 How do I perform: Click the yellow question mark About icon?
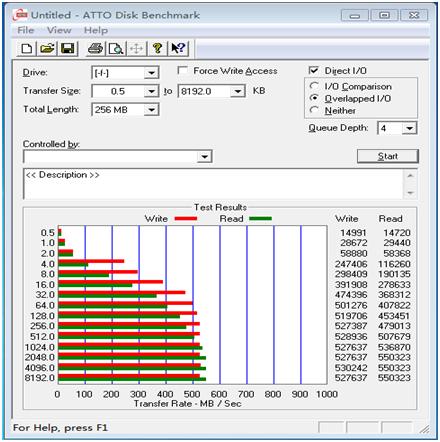[x=157, y=49]
